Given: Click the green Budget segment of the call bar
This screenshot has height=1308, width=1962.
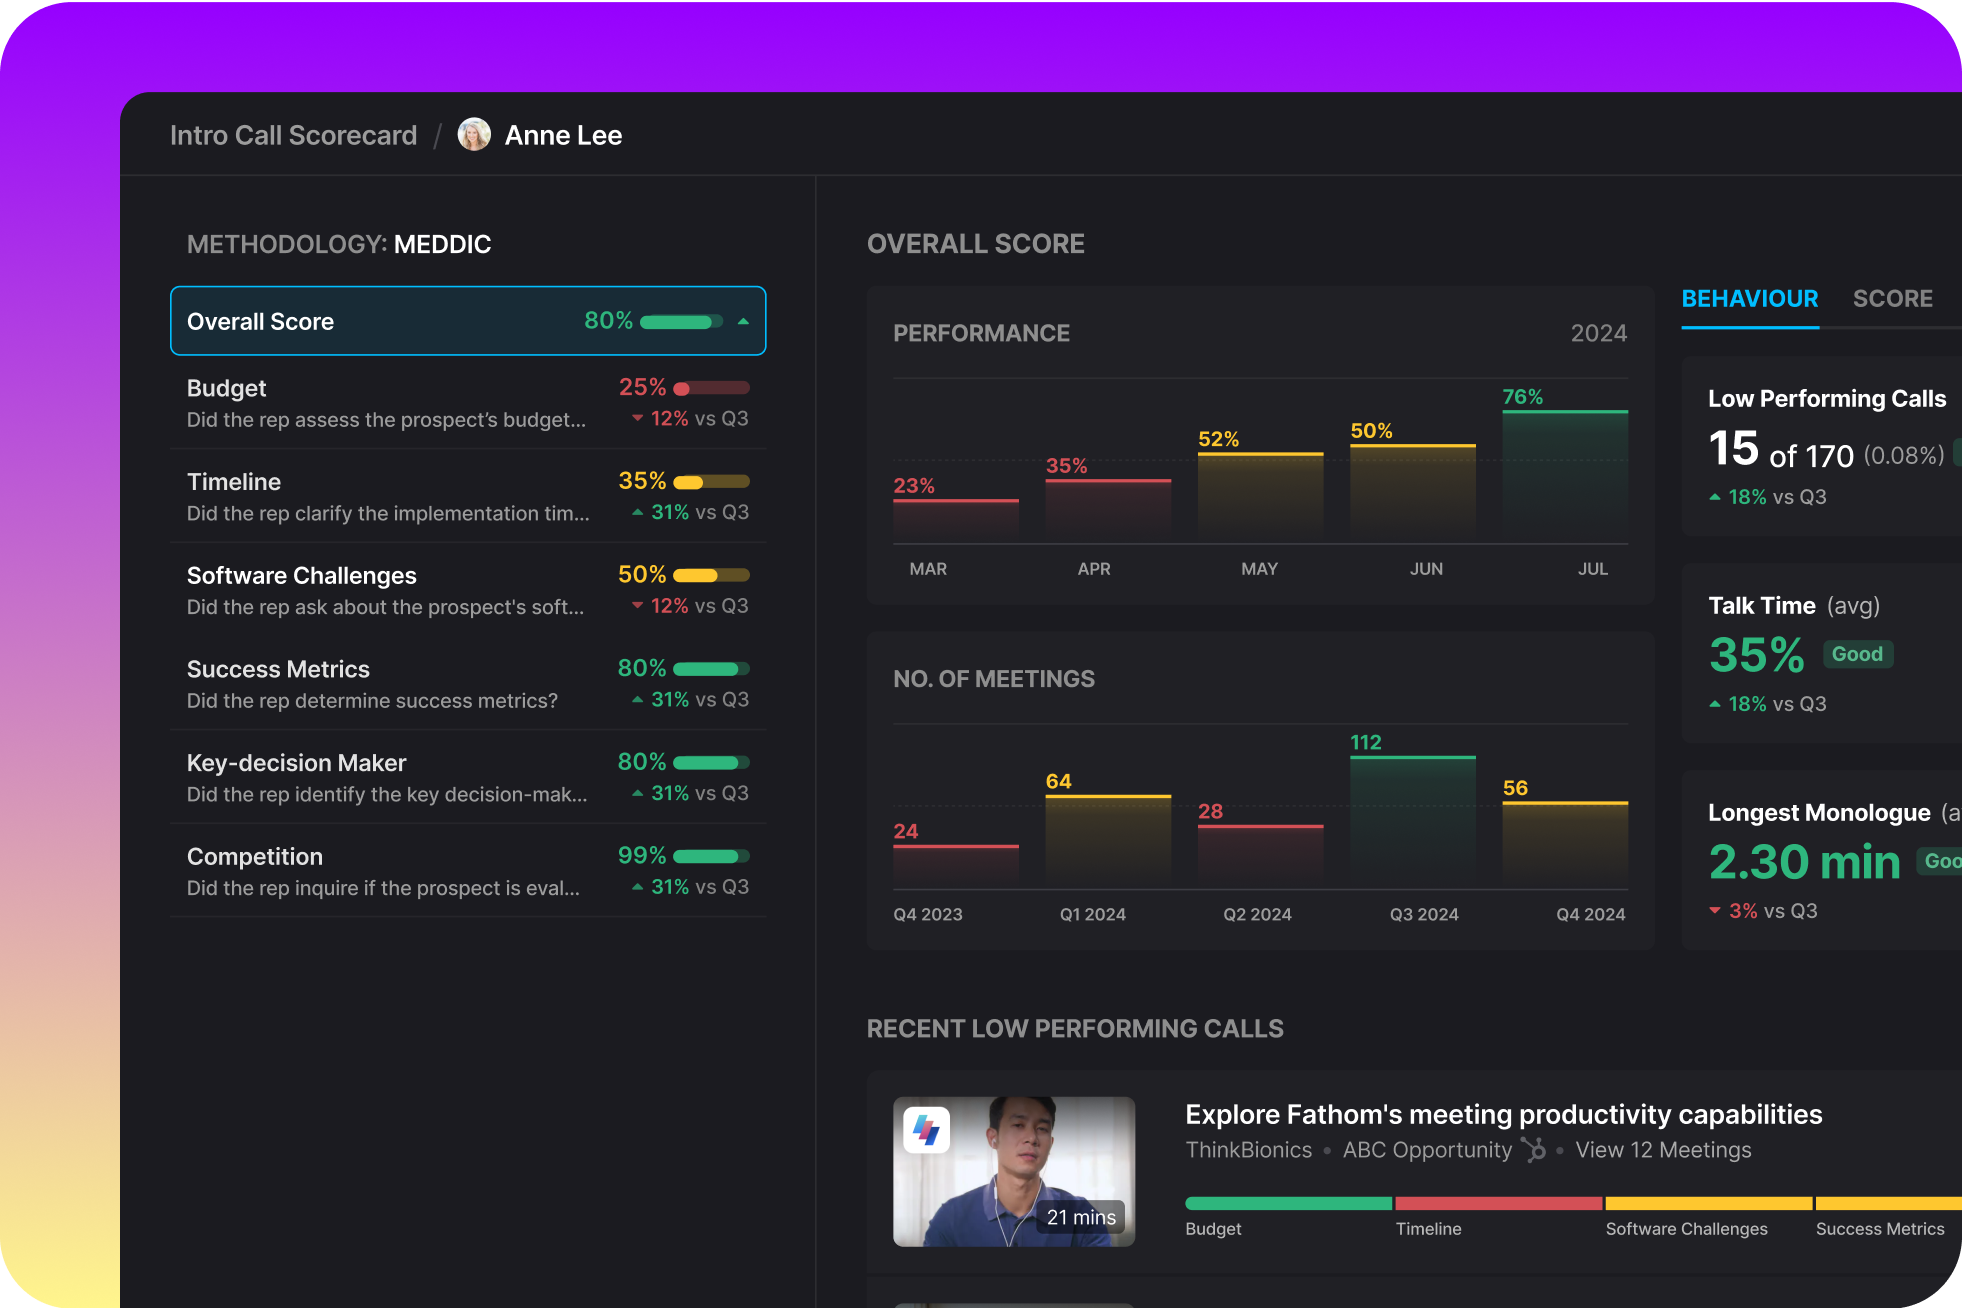Looking at the screenshot, I should click(1288, 1203).
